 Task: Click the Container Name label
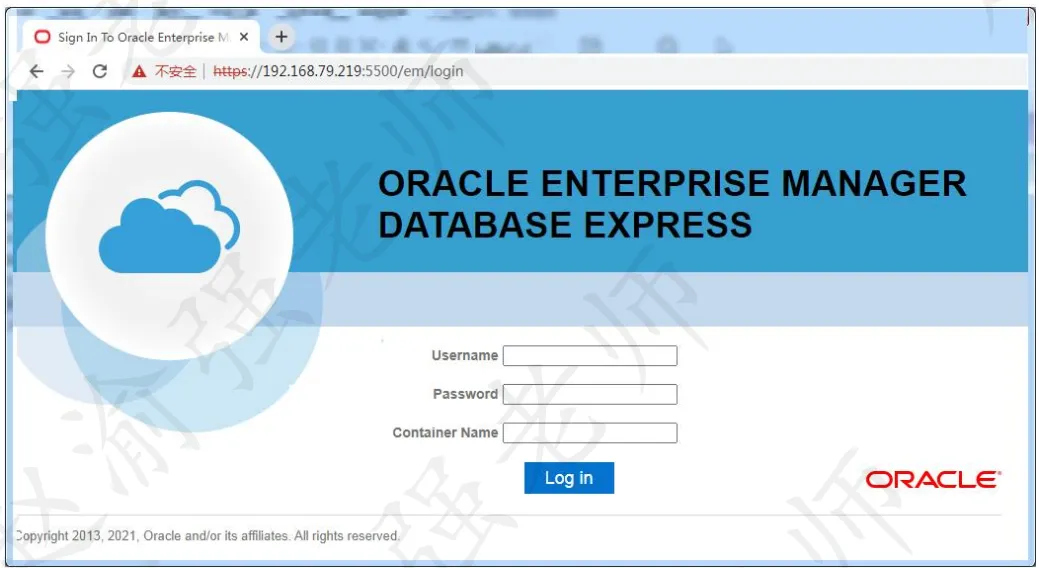click(445, 432)
